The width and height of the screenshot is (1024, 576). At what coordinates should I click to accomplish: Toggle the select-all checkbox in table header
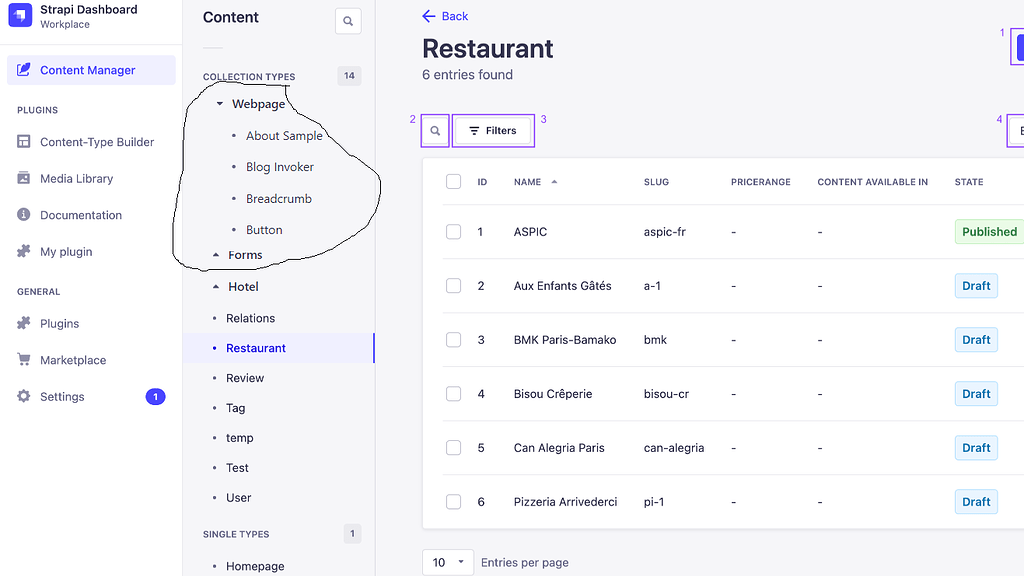click(454, 182)
